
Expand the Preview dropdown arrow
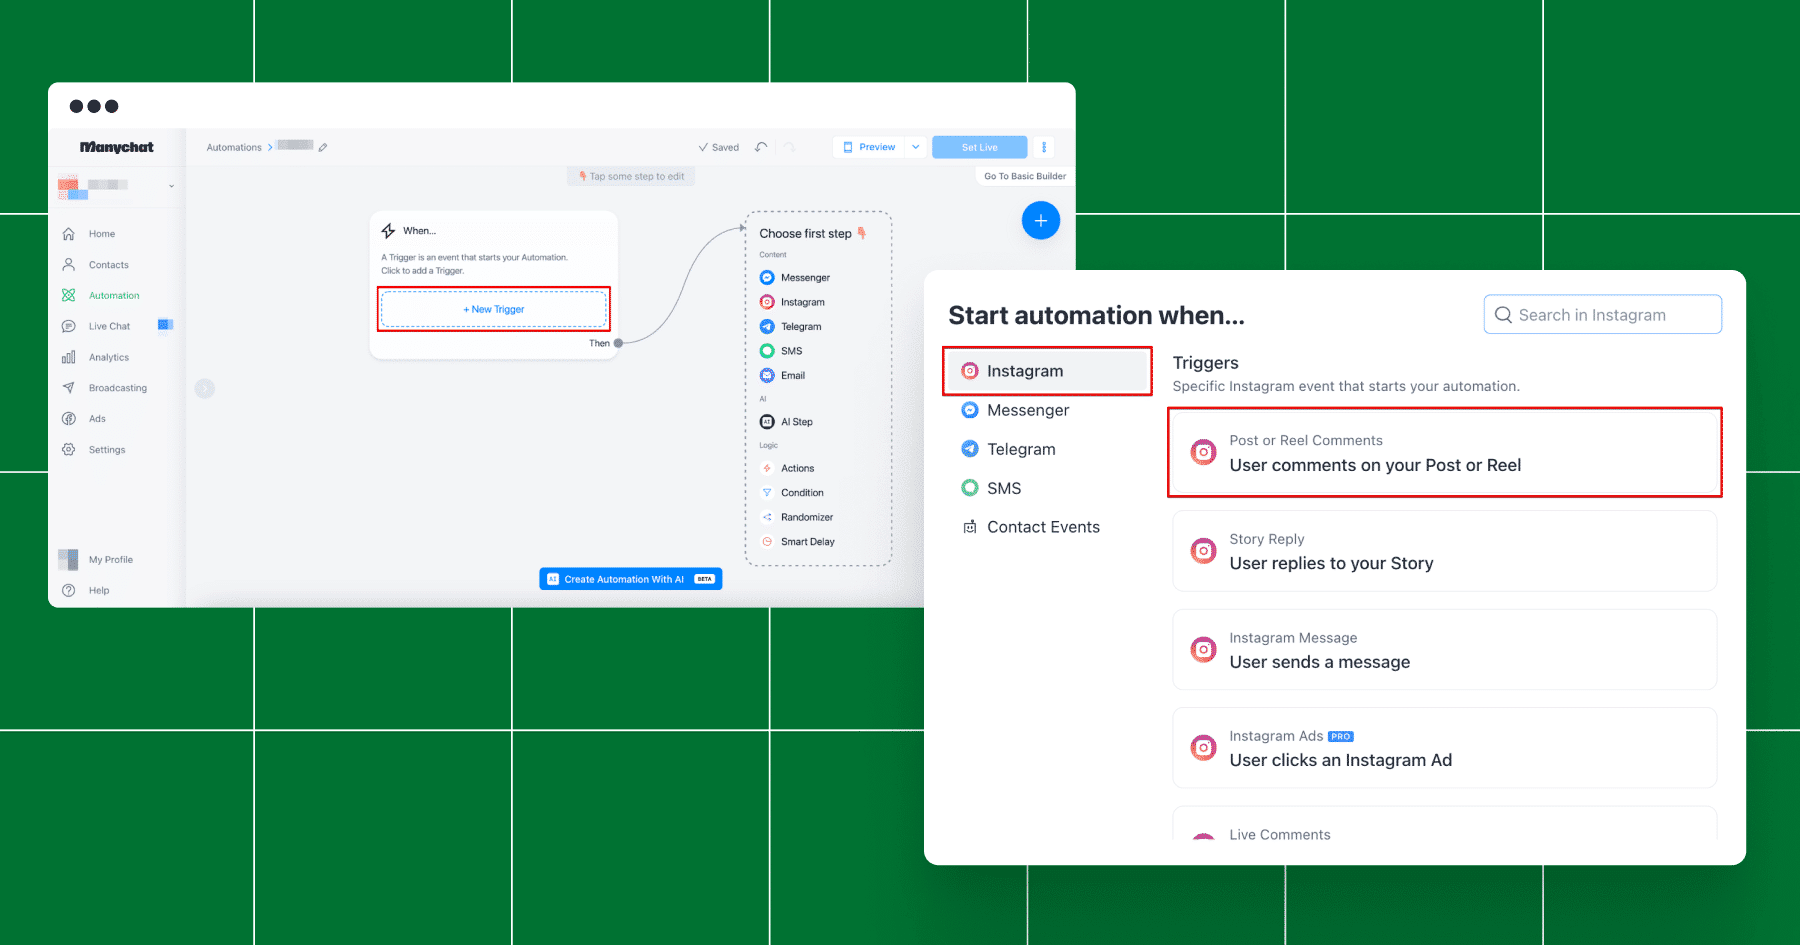pyautogui.click(x=916, y=147)
